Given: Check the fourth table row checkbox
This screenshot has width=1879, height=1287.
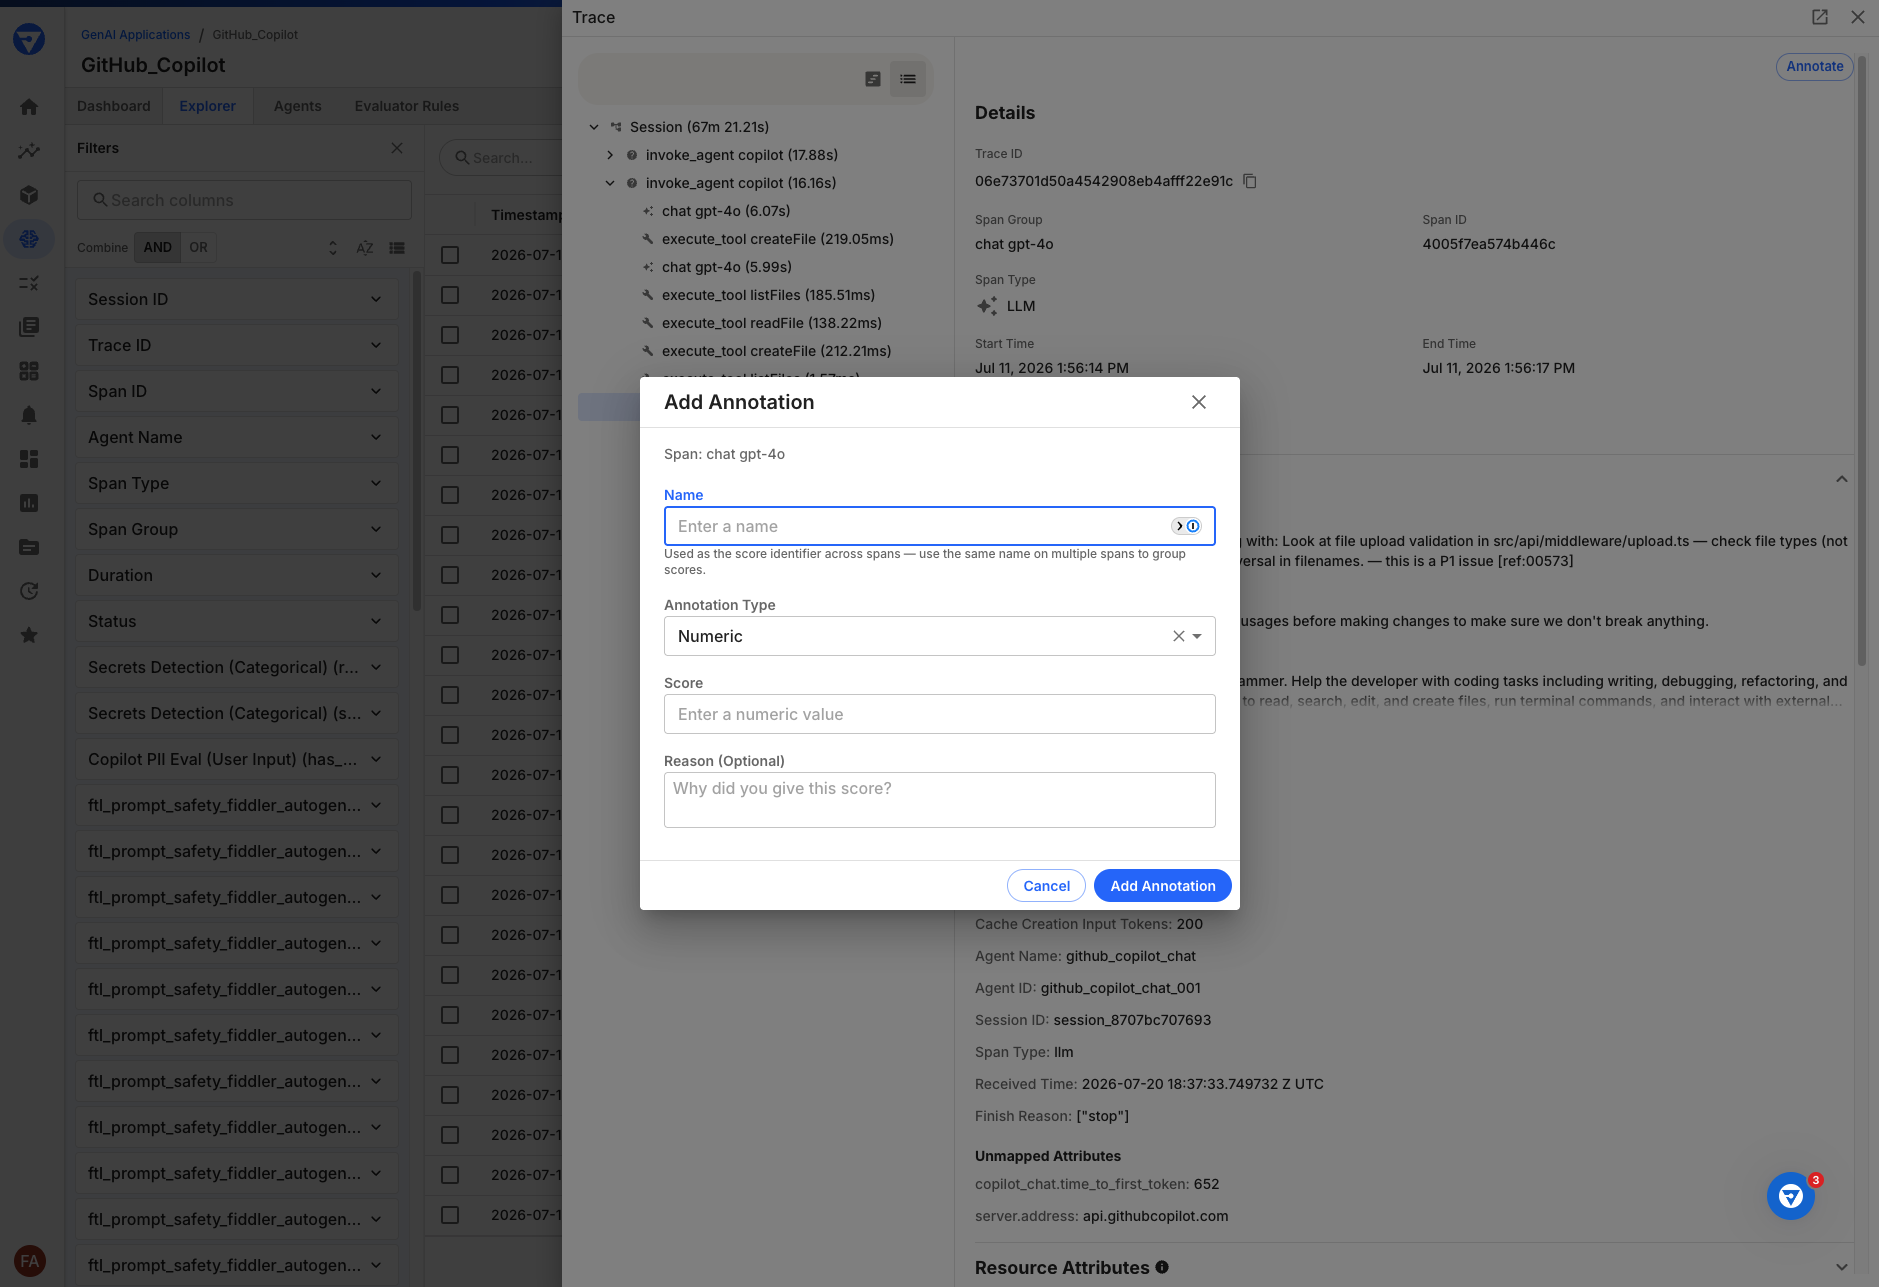Looking at the screenshot, I should (450, 375).
